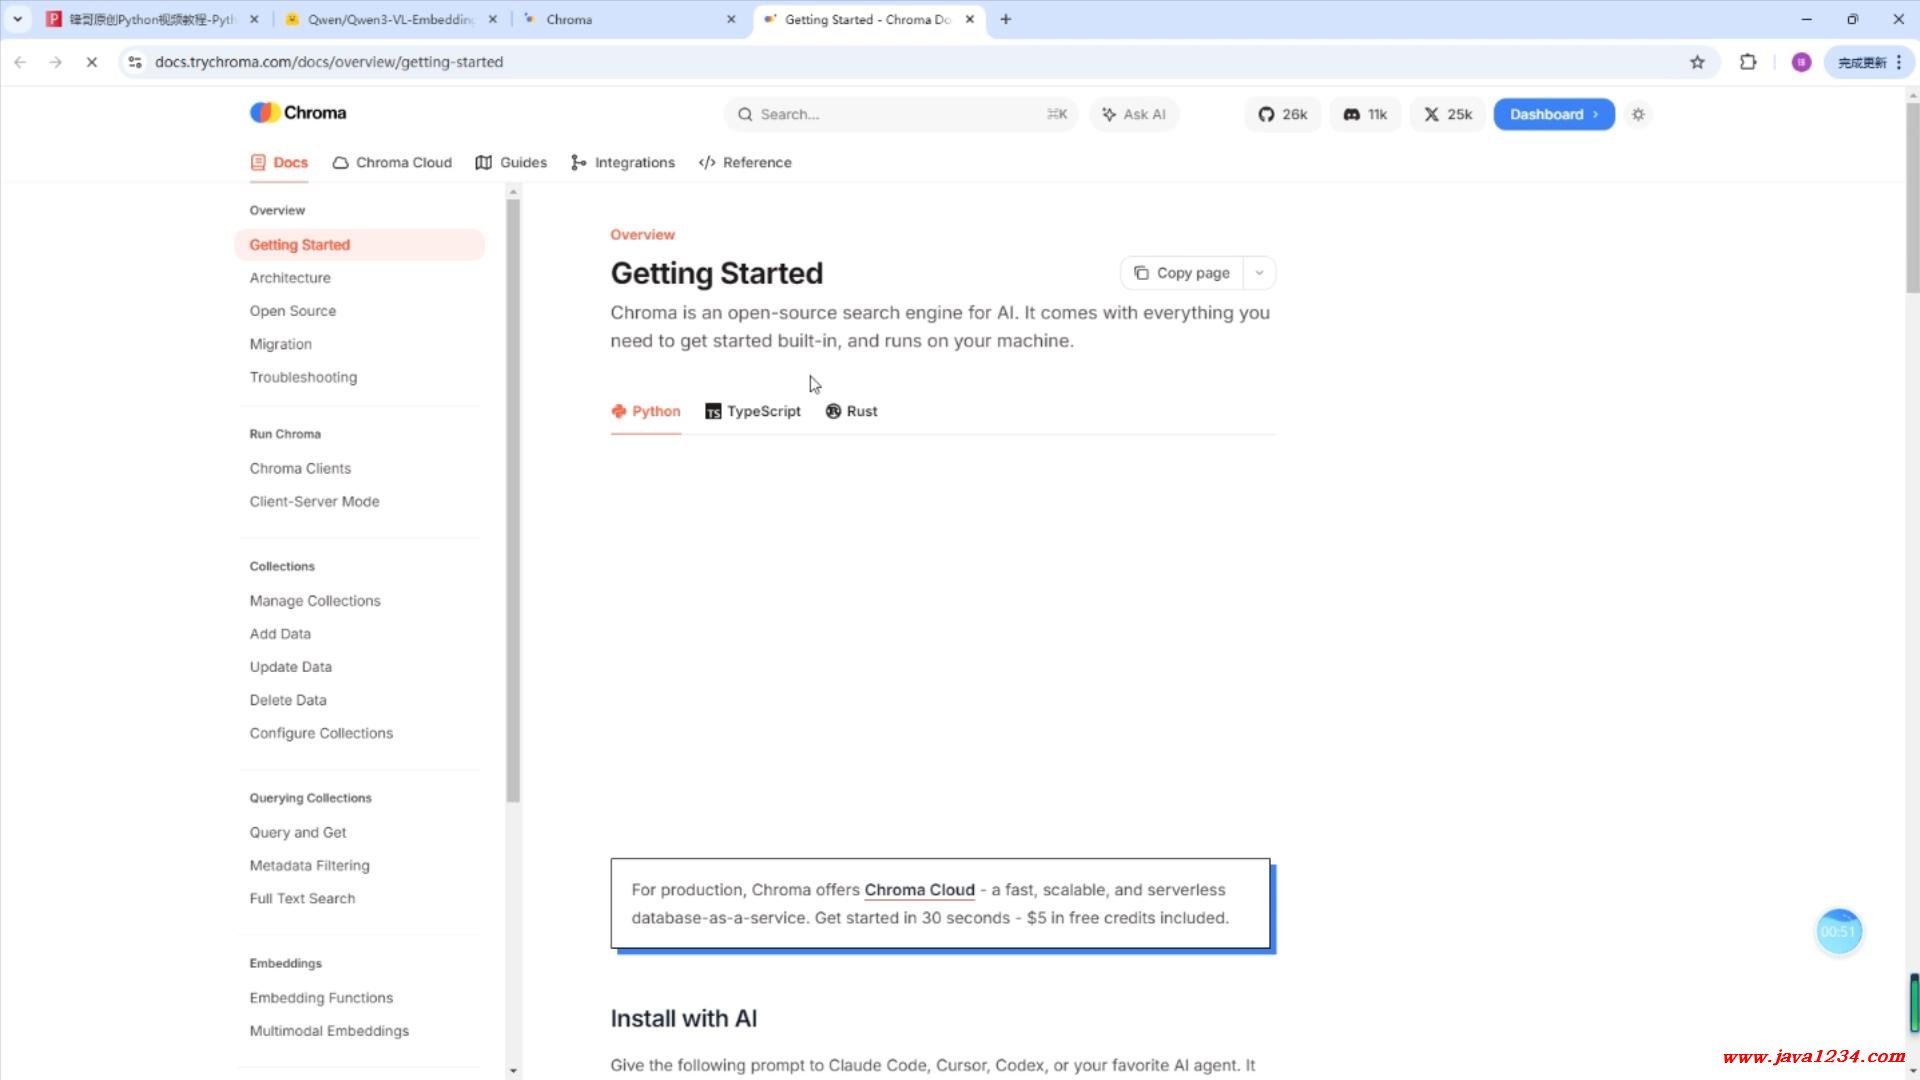Click the Ask AI button

click(1134, 114)
